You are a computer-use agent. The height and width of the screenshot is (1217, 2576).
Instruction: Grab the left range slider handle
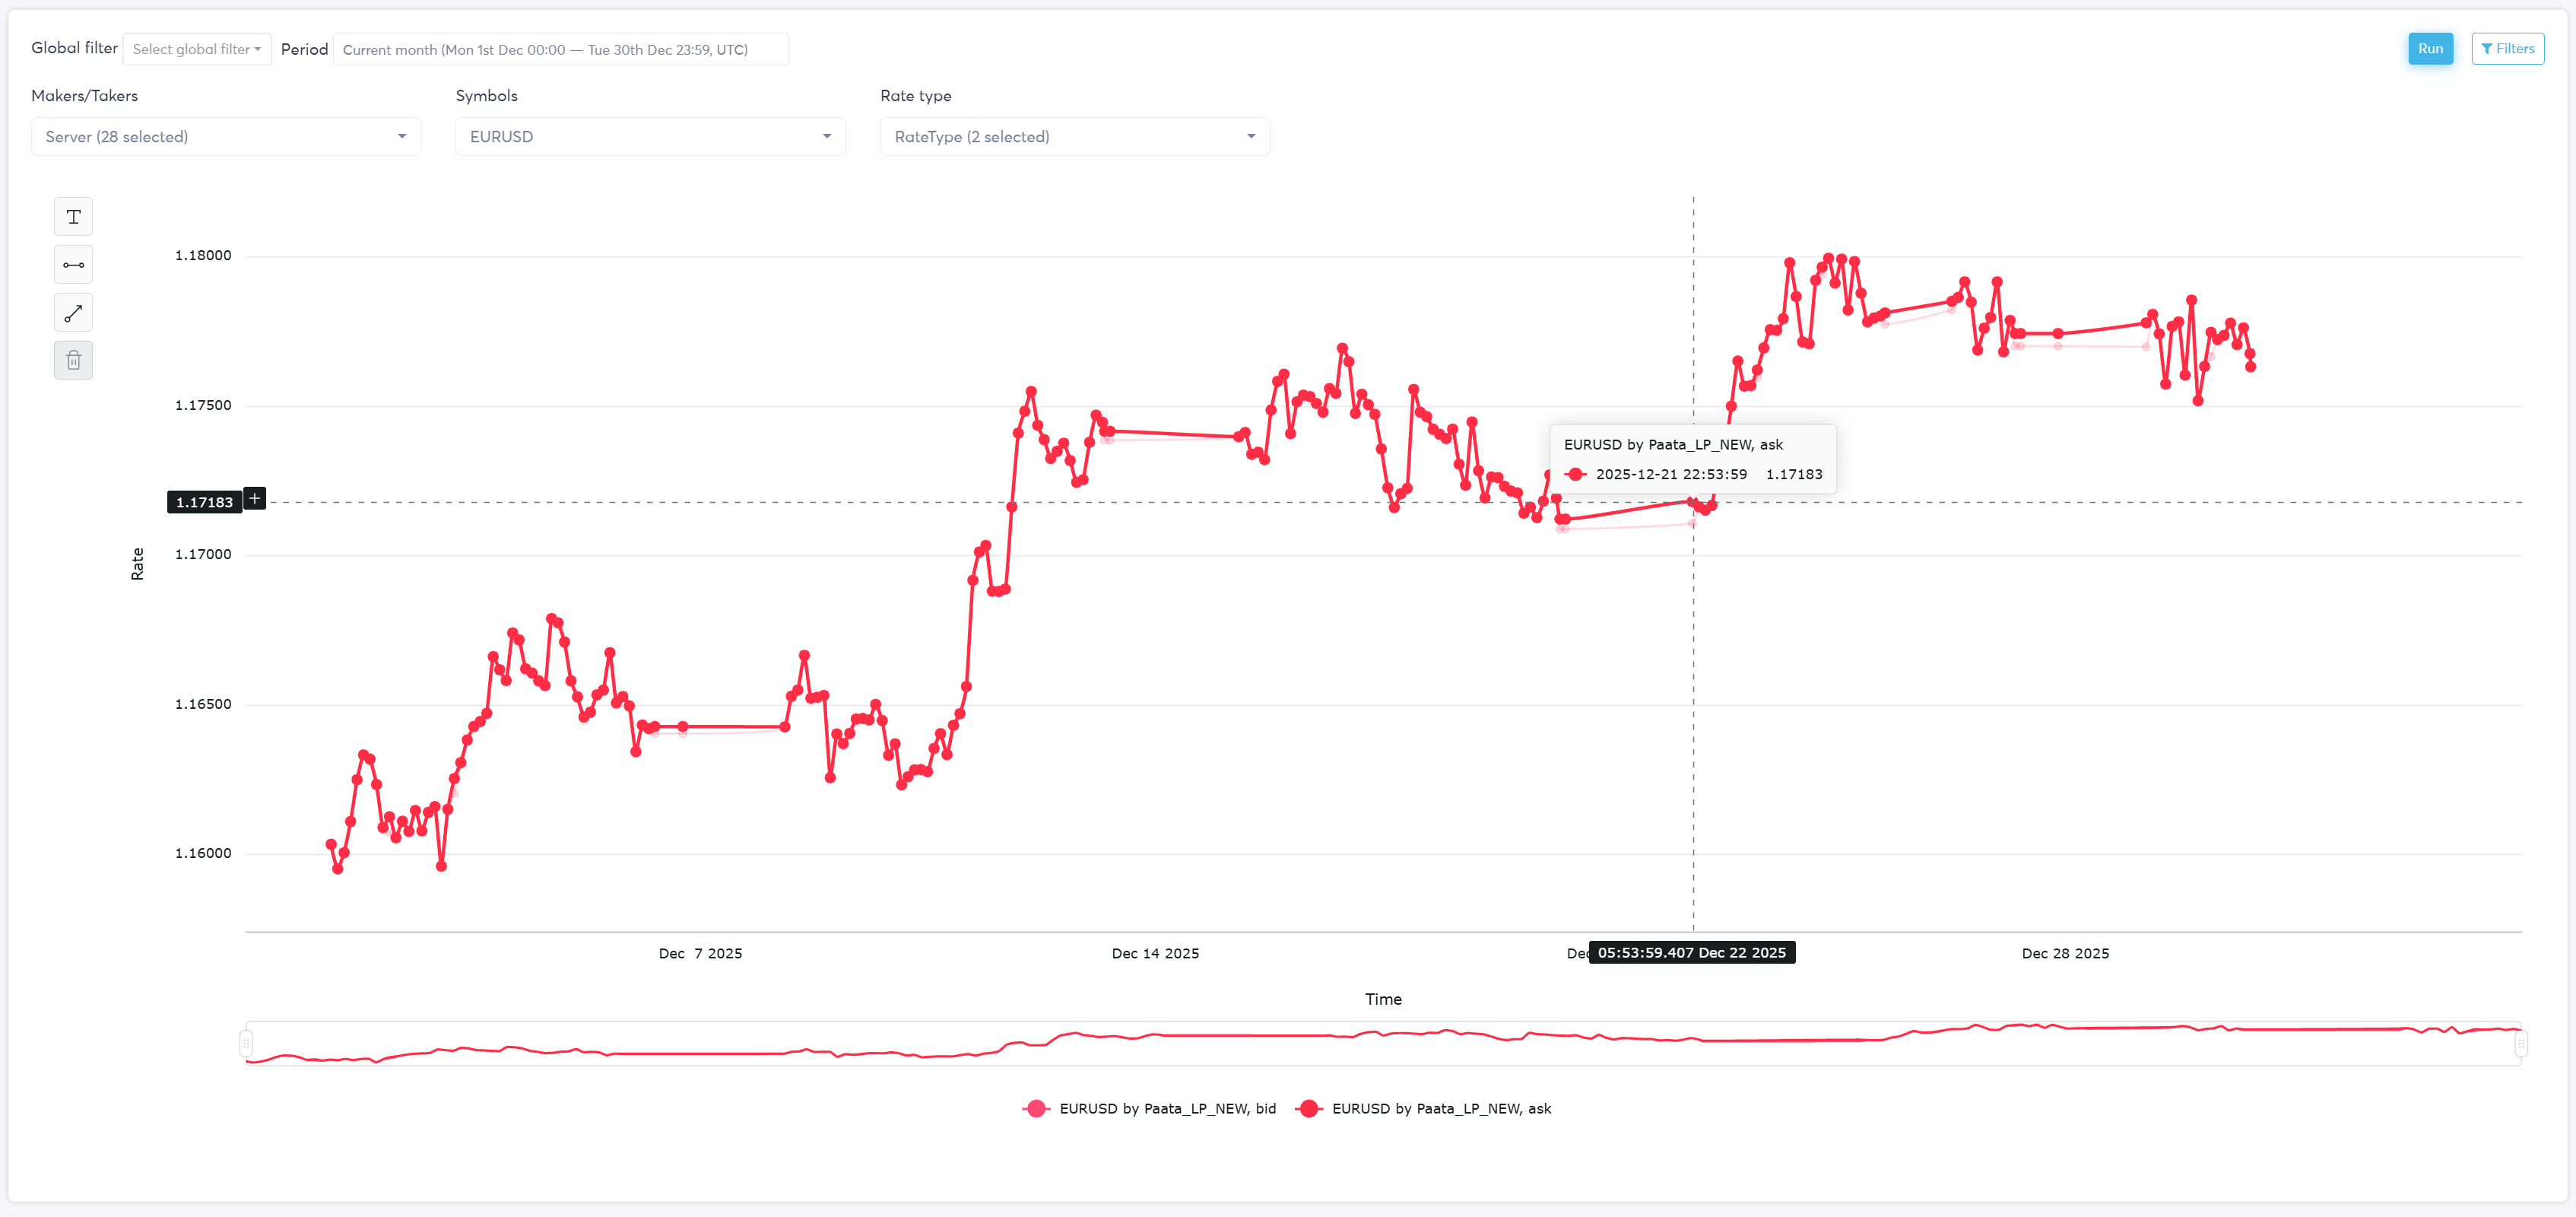246,1044
